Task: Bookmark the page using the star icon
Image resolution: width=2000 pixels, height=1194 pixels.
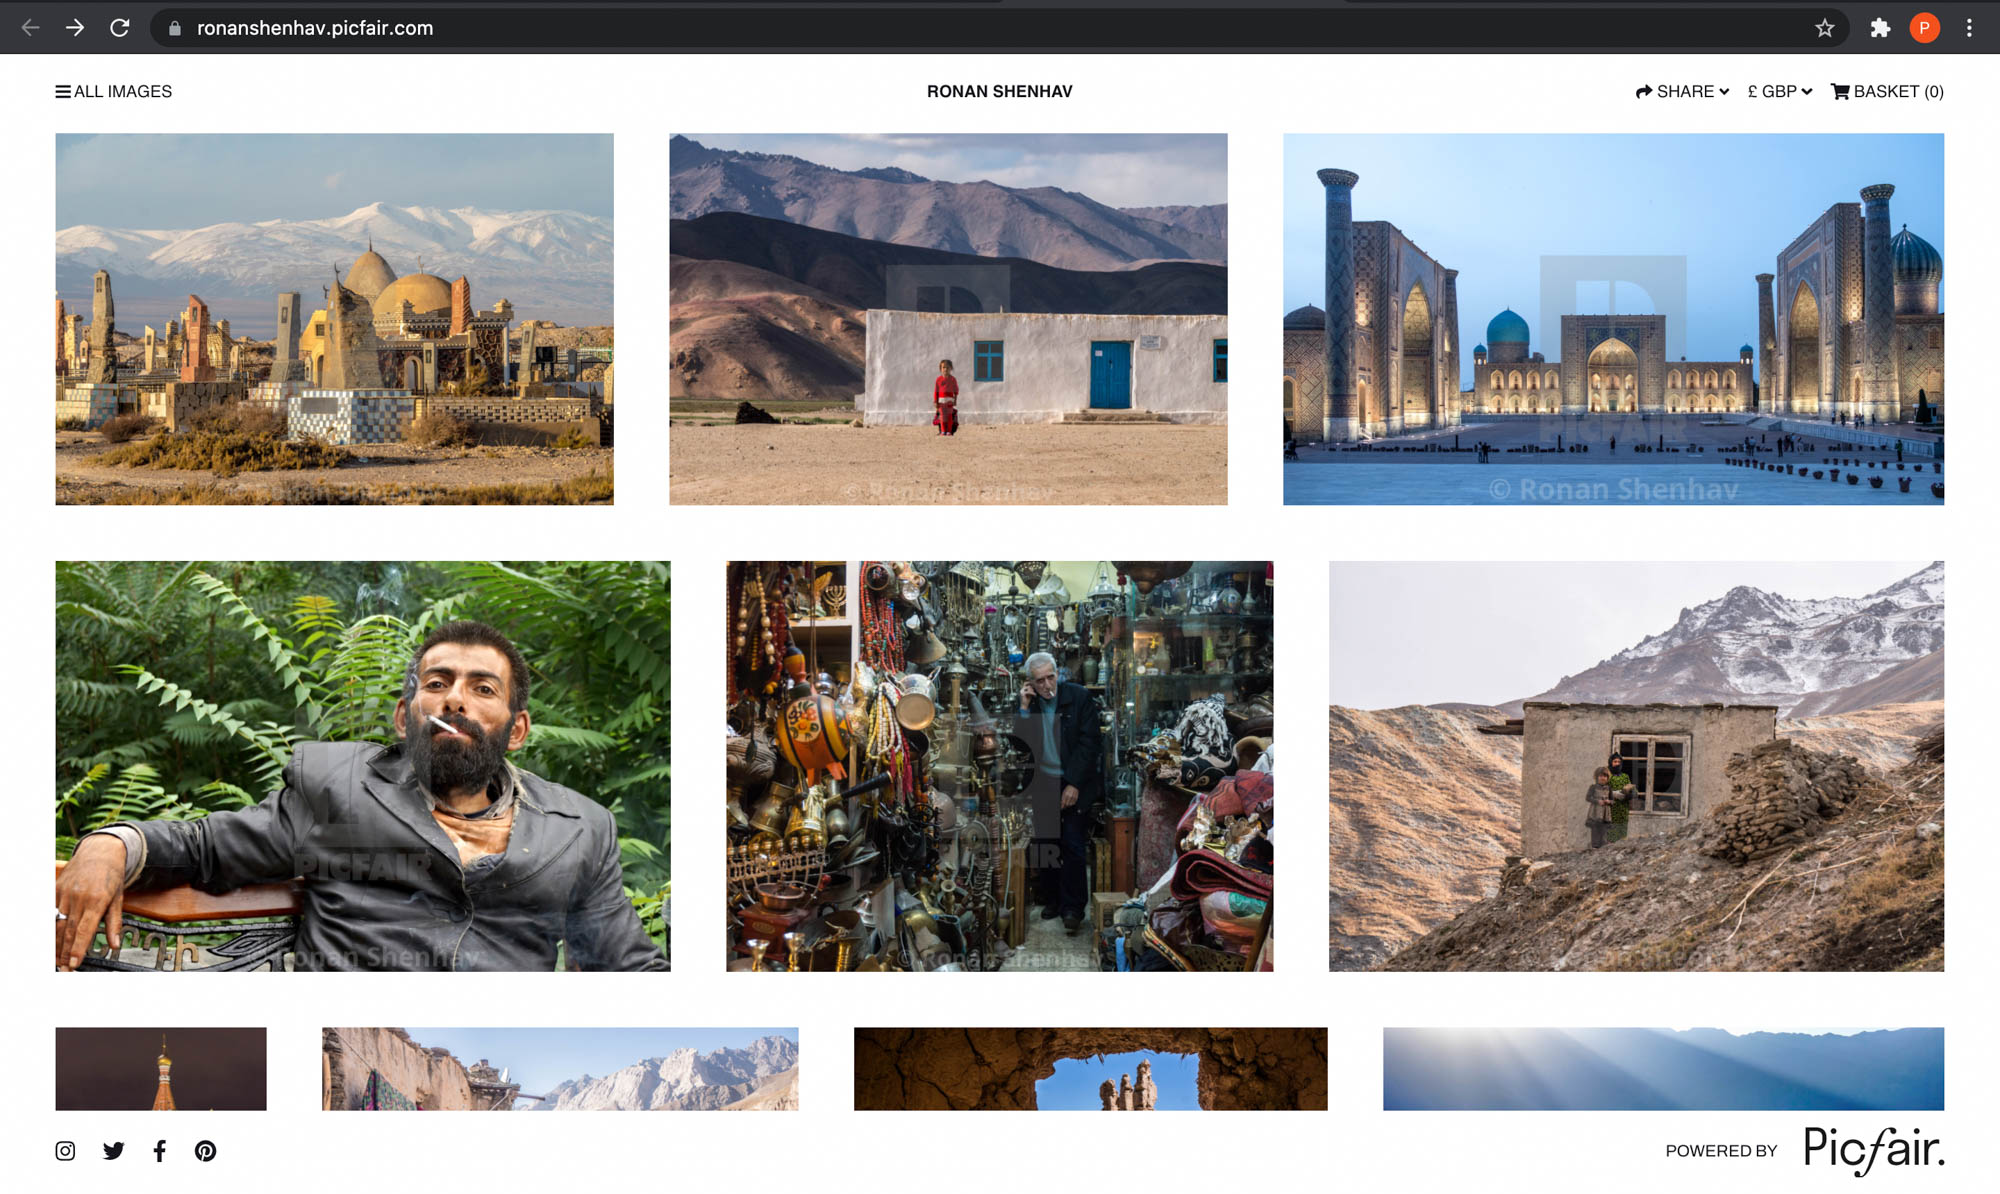Action: pos(1824,27)
